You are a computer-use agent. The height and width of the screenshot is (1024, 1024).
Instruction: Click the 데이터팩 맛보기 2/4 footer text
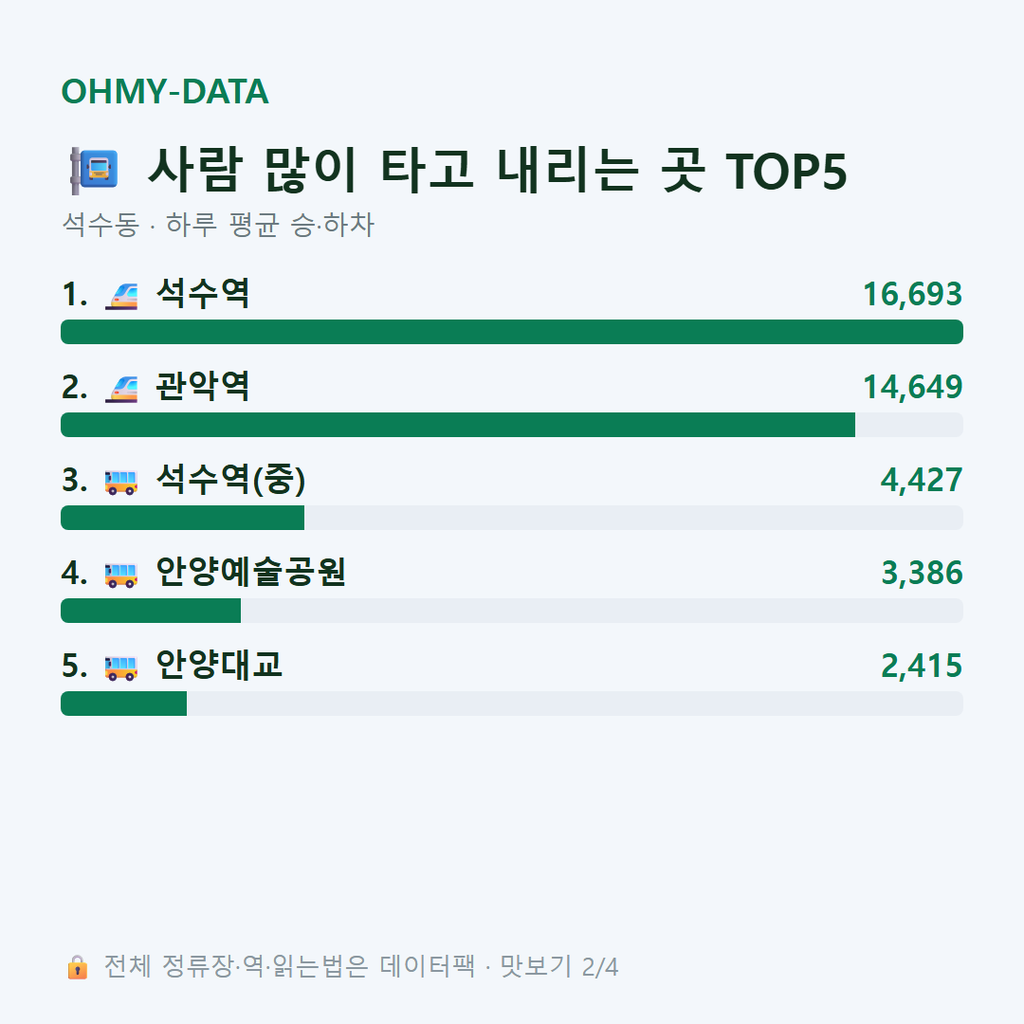pyautogui.click(x=499, y=967)
